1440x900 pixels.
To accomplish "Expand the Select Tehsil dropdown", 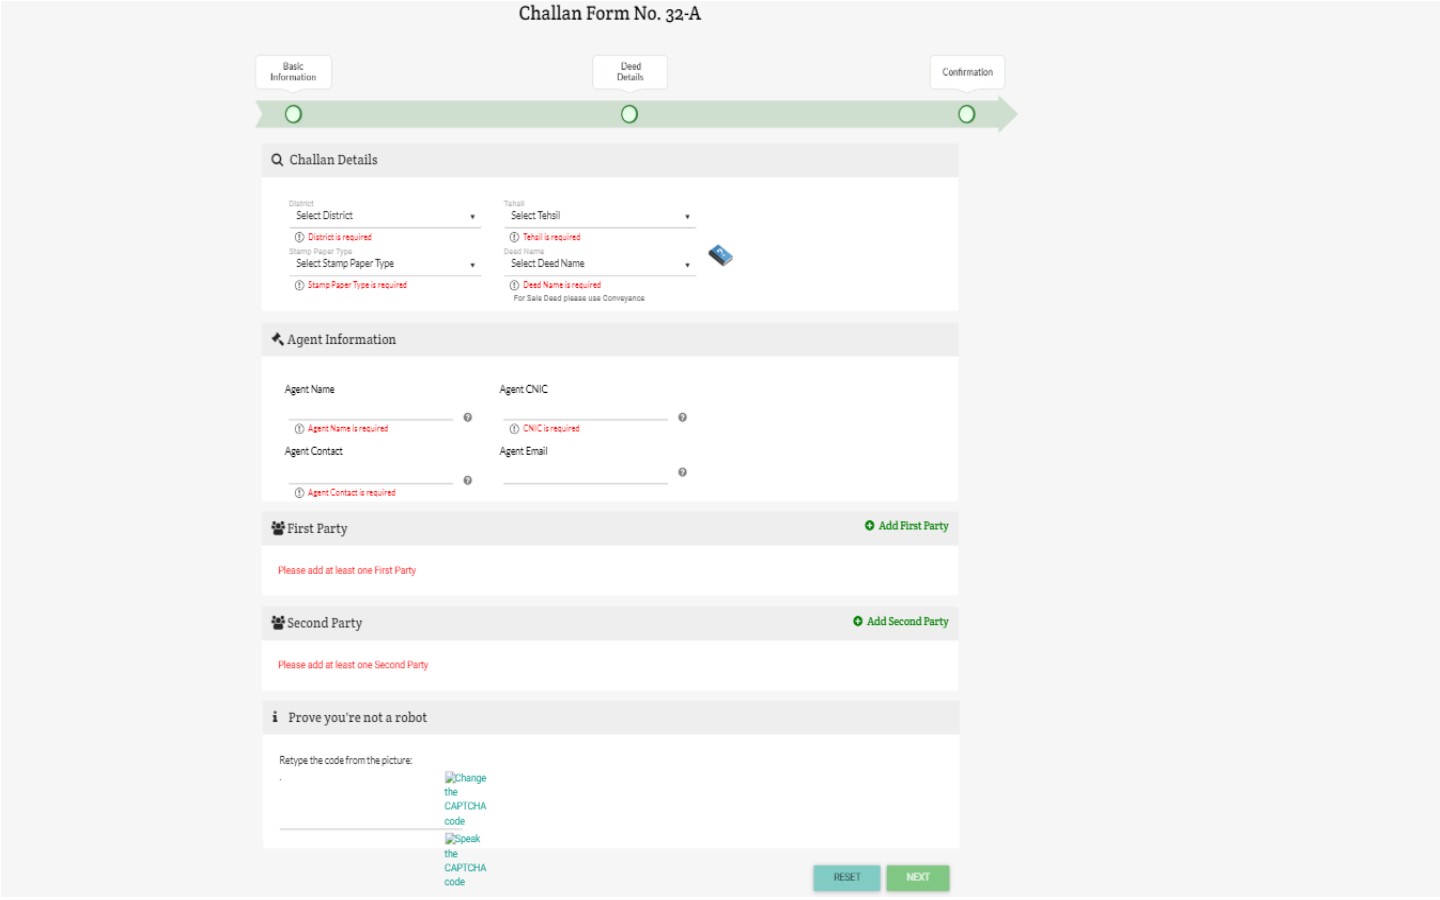I will pyautogui.click(x=599, y=216).
